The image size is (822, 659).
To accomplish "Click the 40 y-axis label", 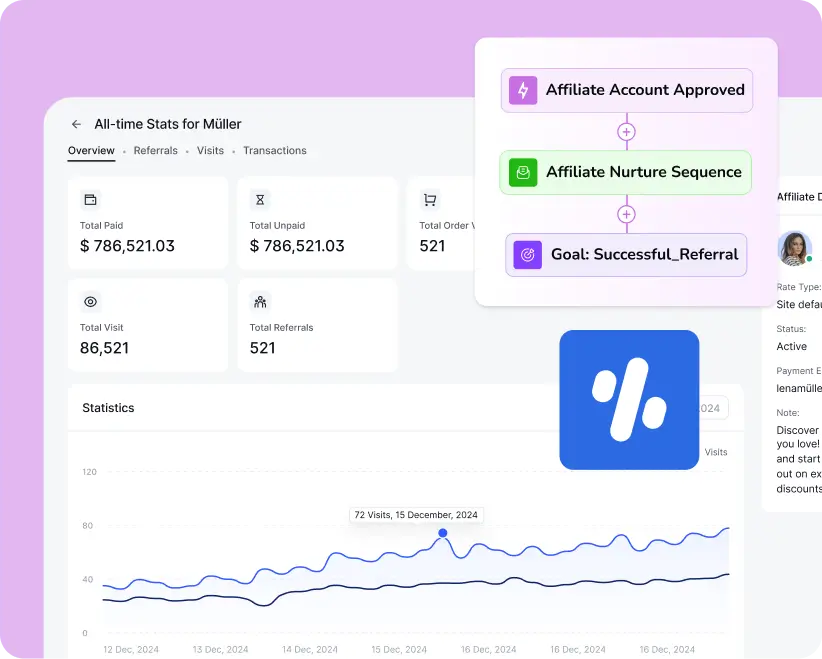I will click(88, 579).
